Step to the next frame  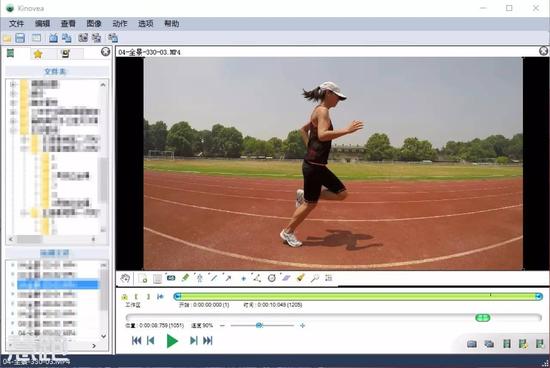pyautogui.click(x=193, y=340)
